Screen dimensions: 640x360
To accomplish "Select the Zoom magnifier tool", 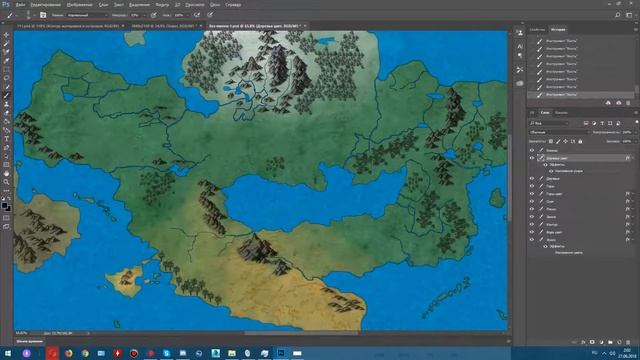I will coord(6,182).
